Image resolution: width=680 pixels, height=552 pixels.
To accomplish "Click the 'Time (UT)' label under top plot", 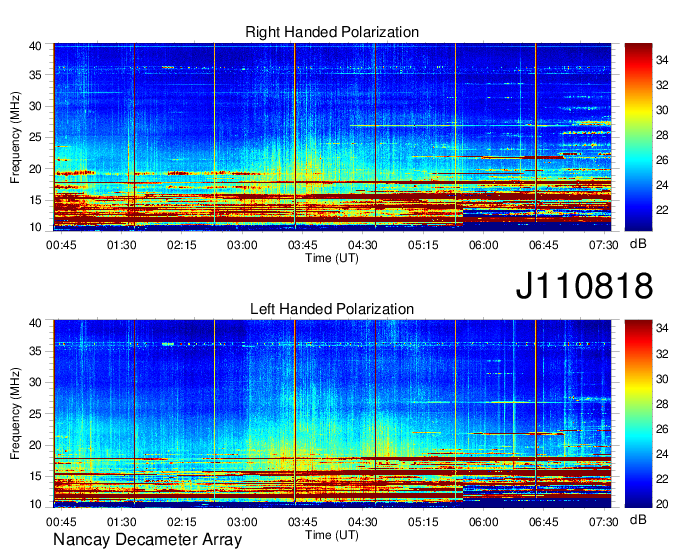I will click(x=332, y=258).
